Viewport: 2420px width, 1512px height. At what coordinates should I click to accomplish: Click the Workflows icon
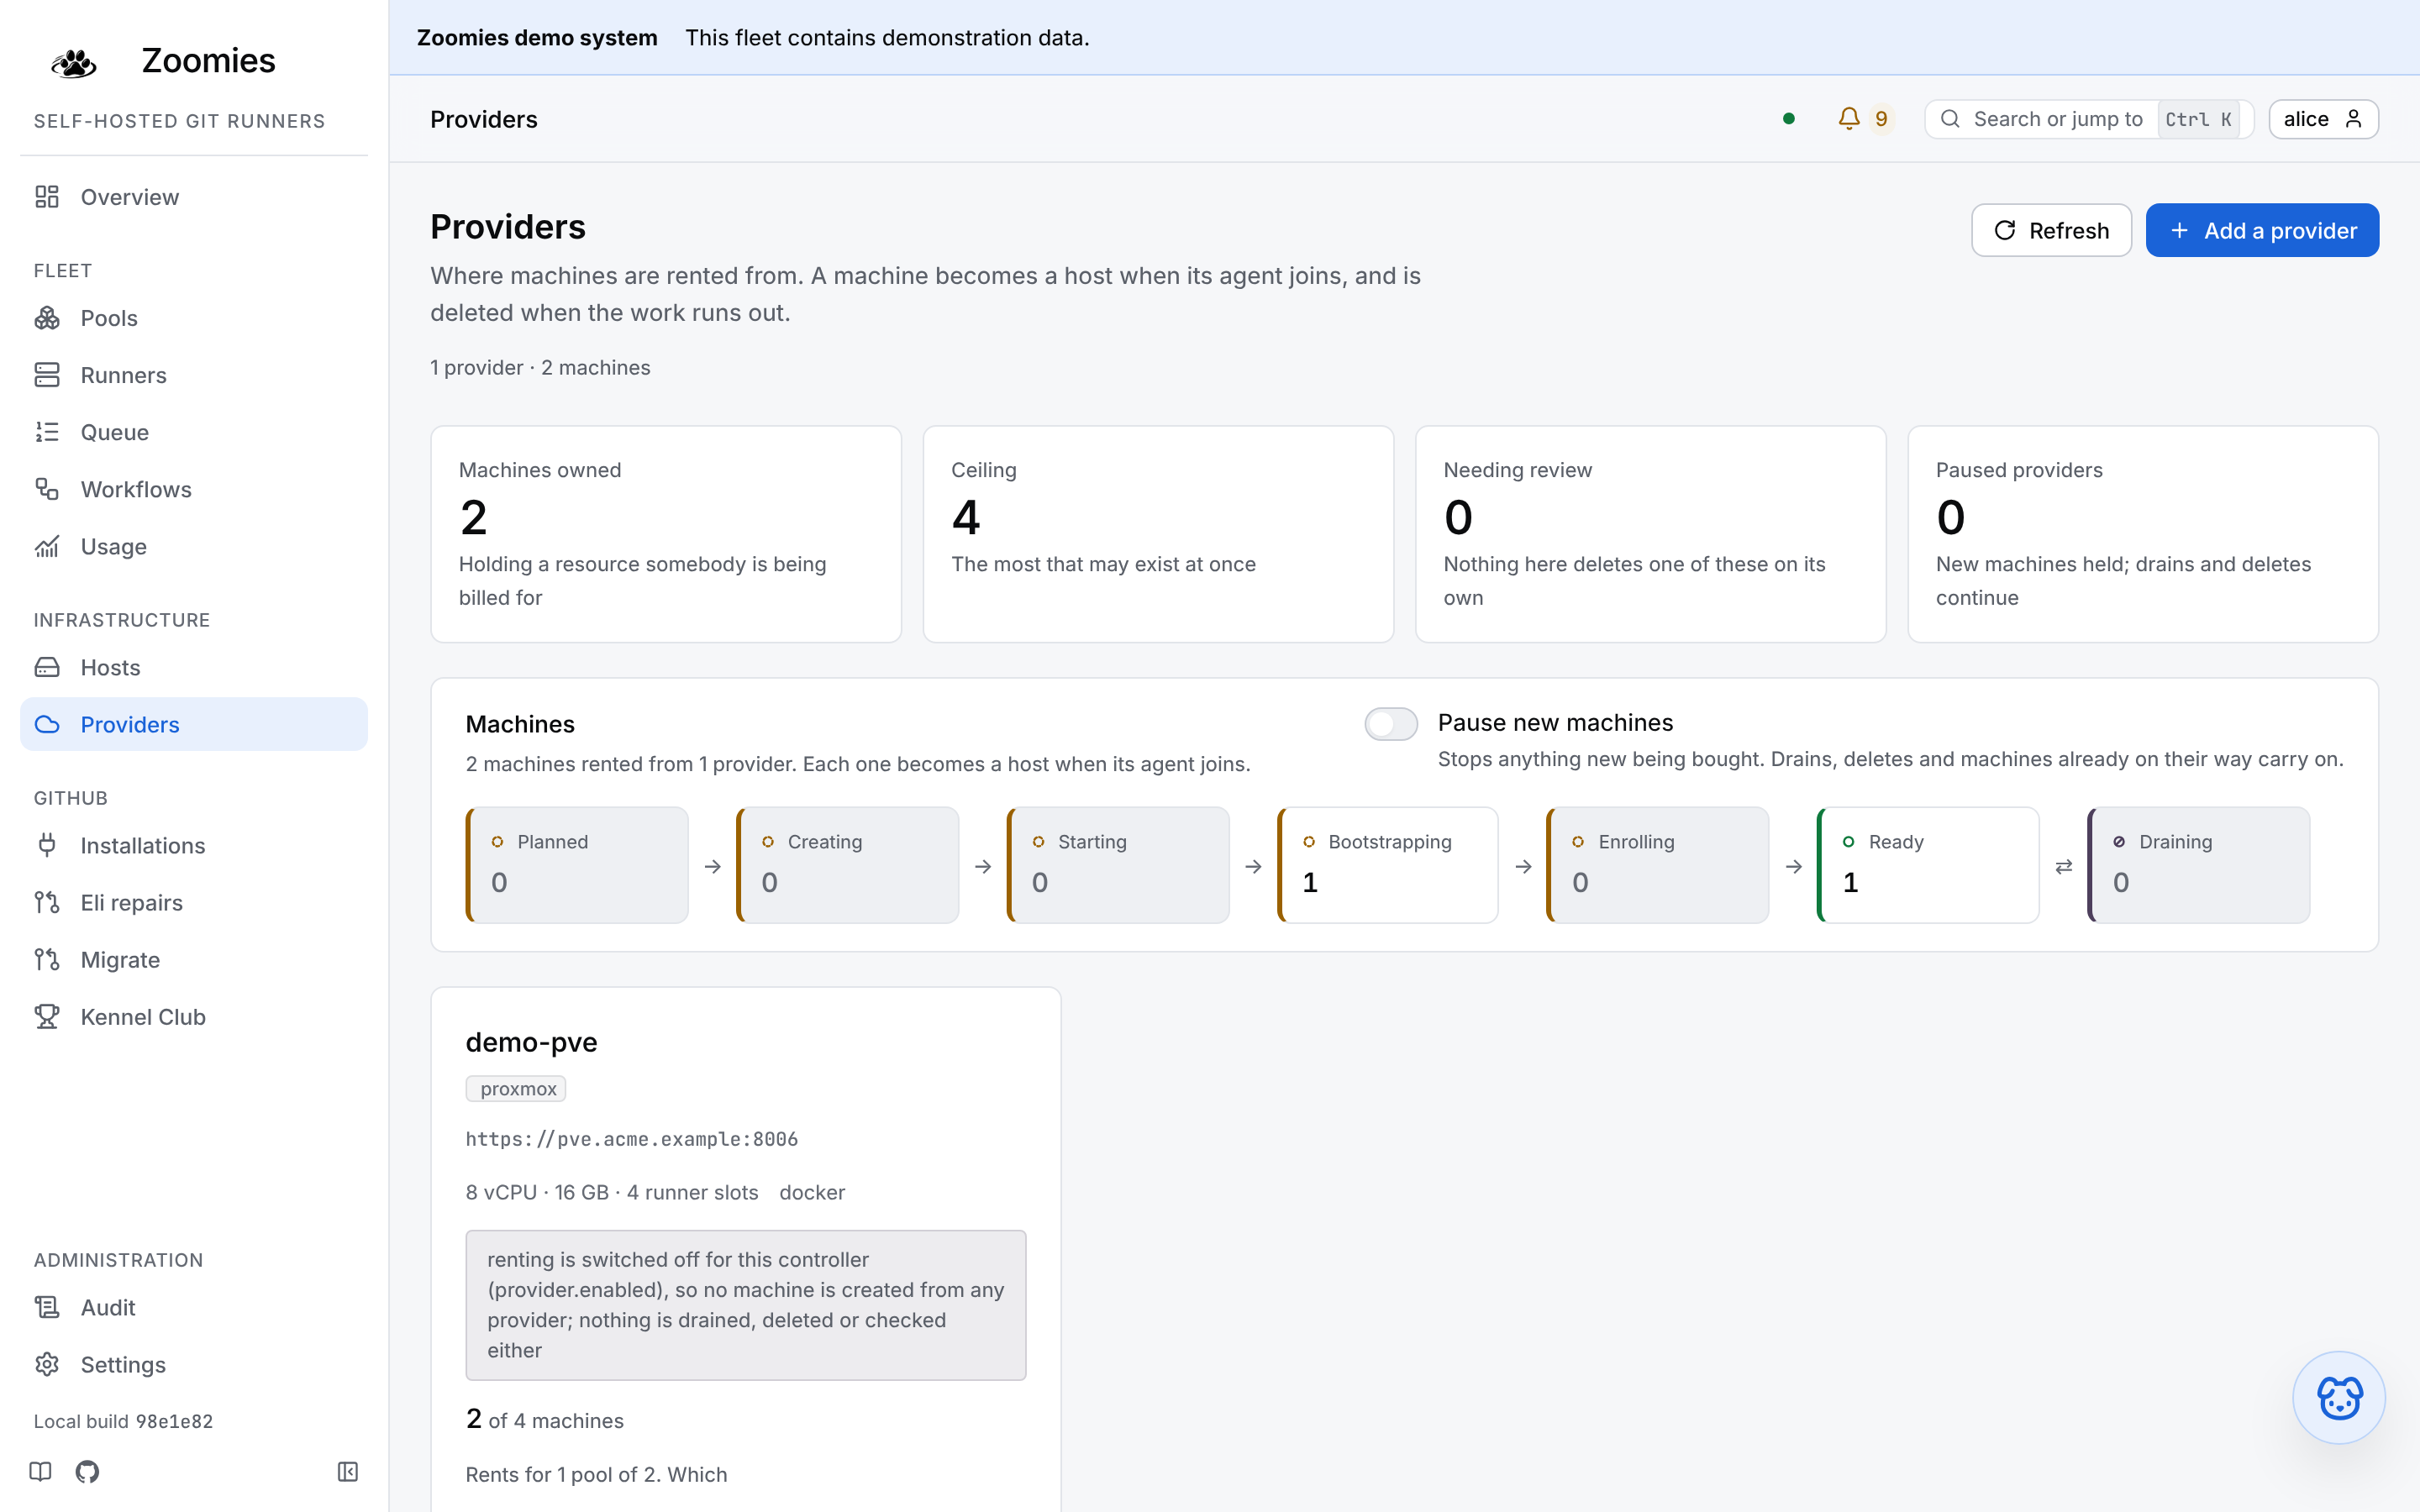click(x=47, y=489)
